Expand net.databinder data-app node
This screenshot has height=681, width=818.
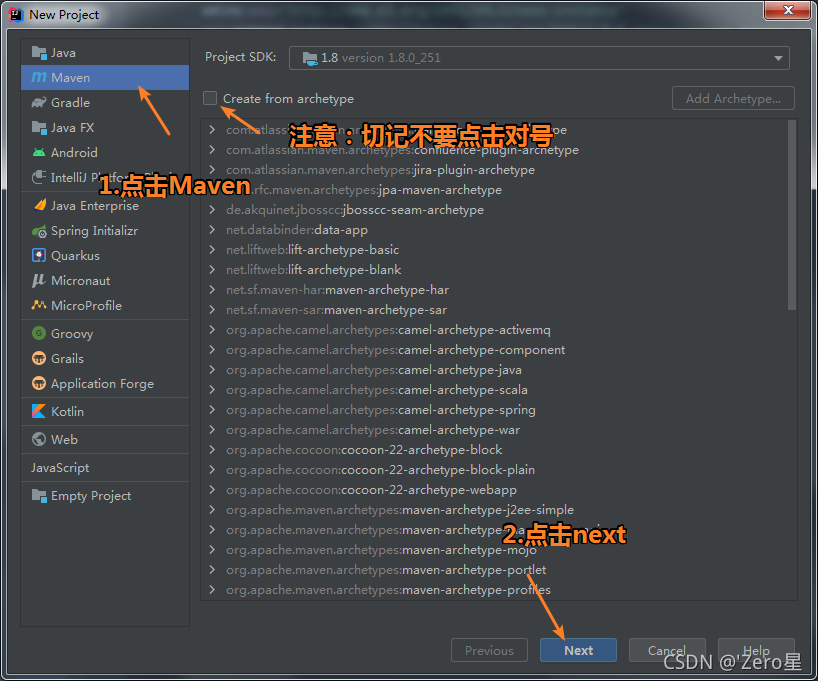coord(212,230)
